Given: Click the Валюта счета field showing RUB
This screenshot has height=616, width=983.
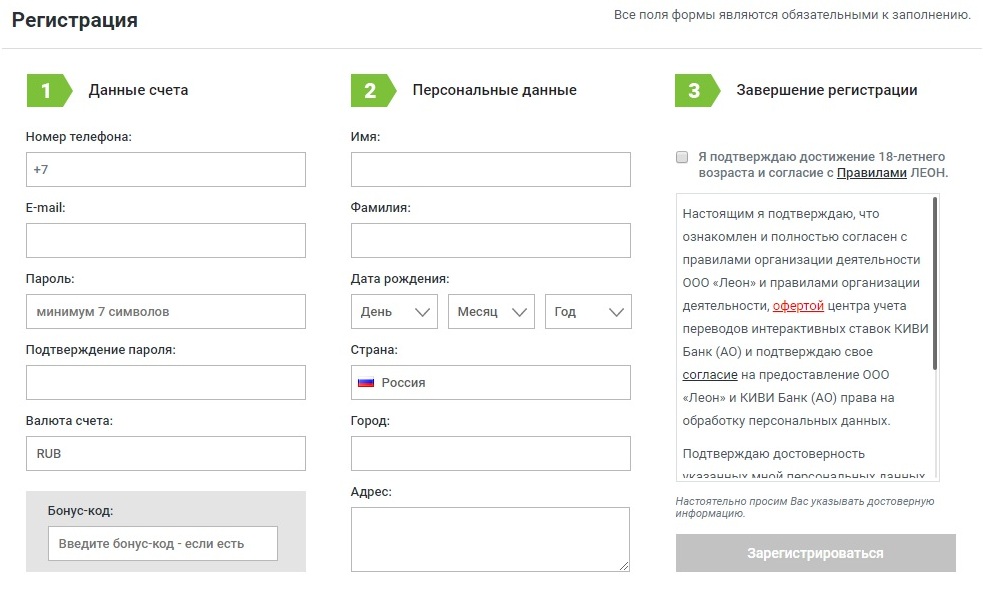Looking at the screenshot, I should tap(166, 454).
